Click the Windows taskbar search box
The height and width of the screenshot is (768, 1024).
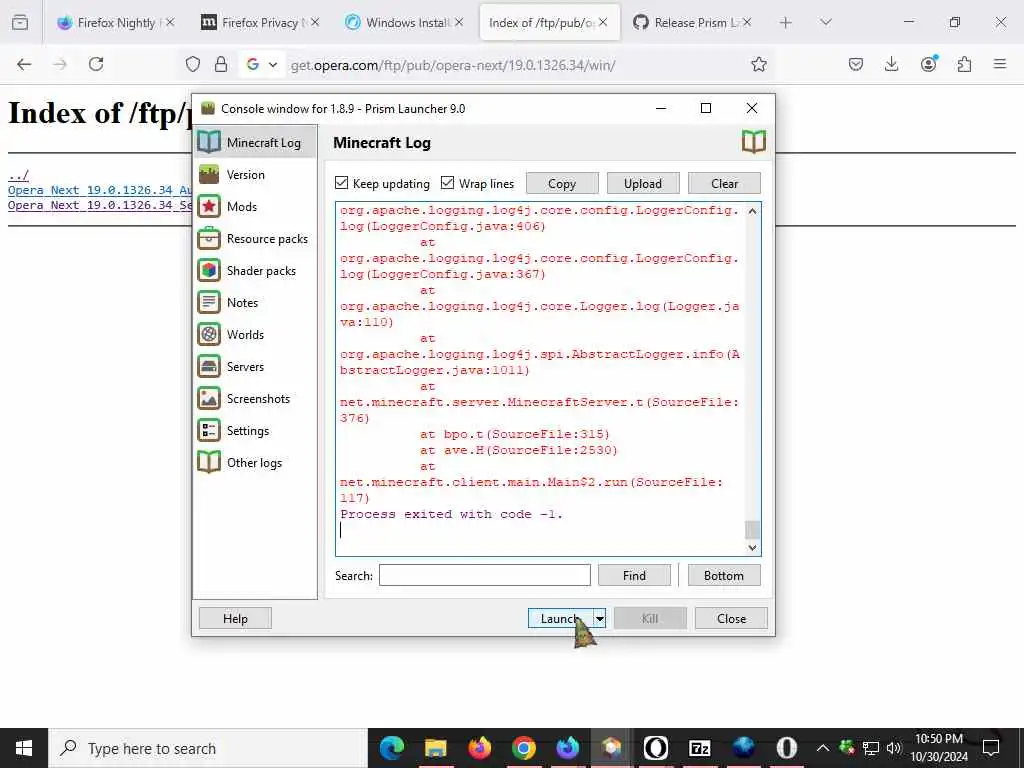click(208, 748)
